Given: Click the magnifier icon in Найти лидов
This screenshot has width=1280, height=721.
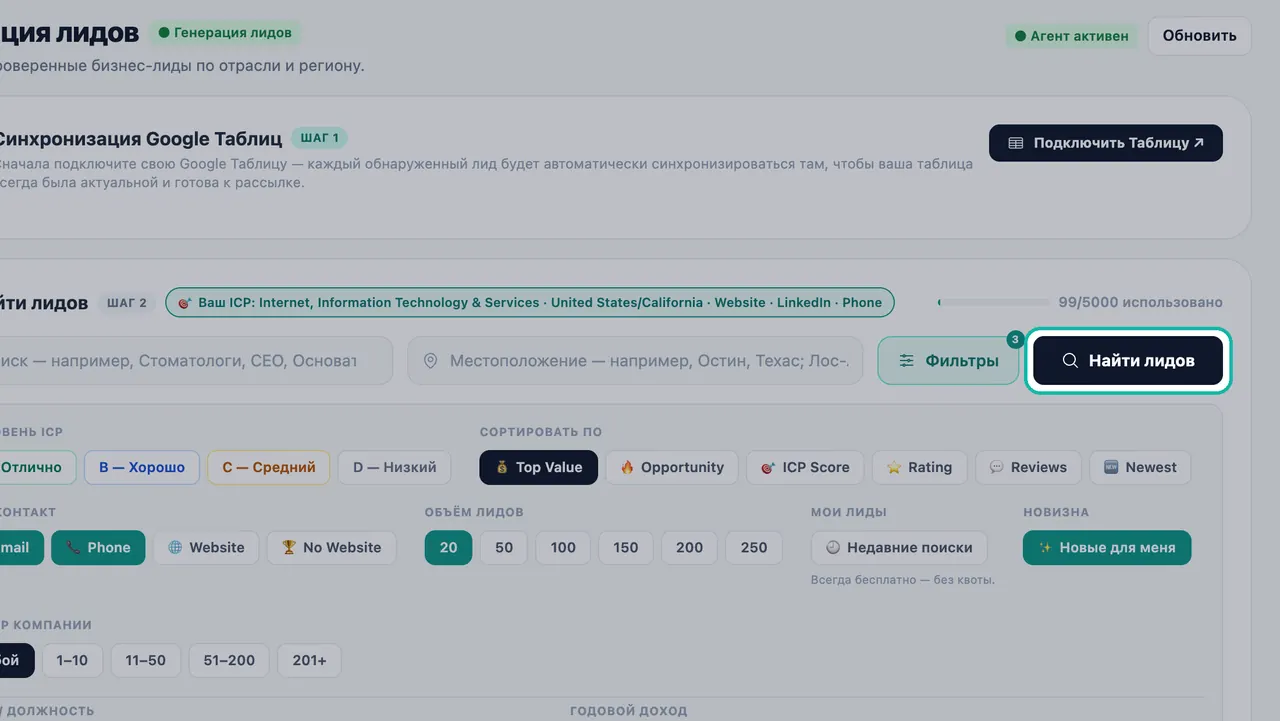Looking at the screenshot, I should coord(1070,361).
